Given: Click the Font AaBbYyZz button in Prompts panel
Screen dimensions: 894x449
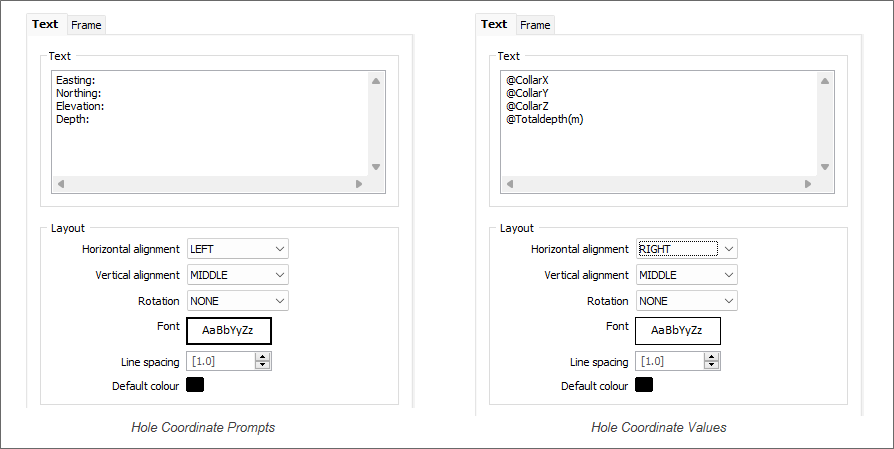Looking at the screenshot, I should 229,330.
